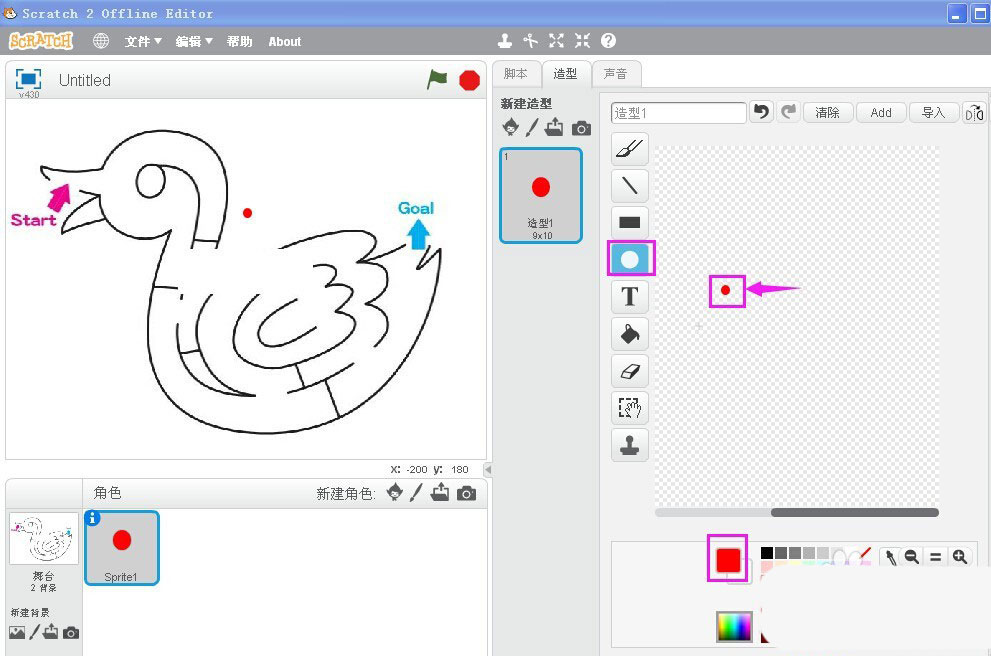Activate the Stamp duplicate tool
This screenshot has height=656, width=991.
(x=629, y=445)
